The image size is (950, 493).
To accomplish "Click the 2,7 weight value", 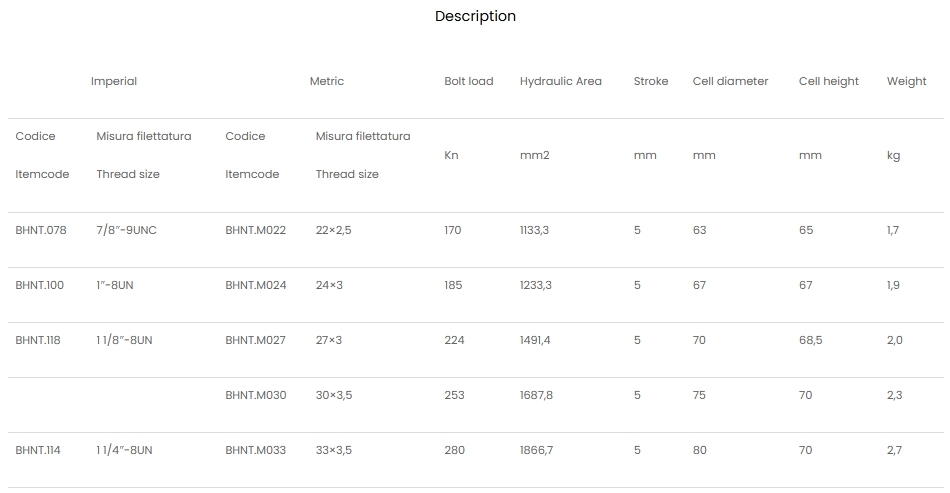I will coord(894,450).
